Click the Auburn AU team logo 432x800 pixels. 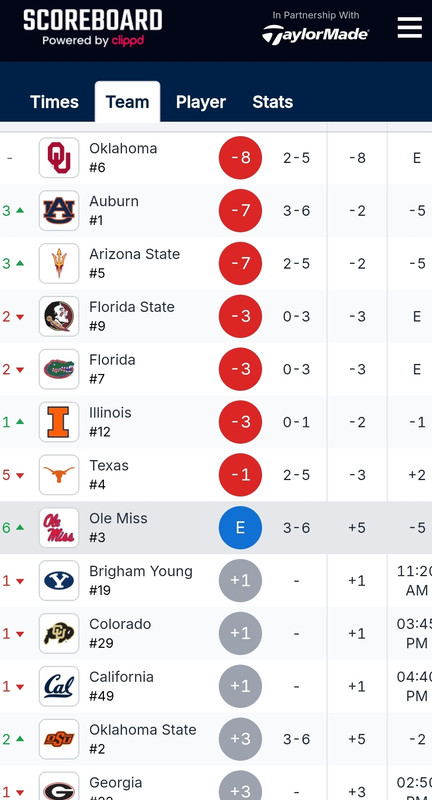(x=59, y=211)
